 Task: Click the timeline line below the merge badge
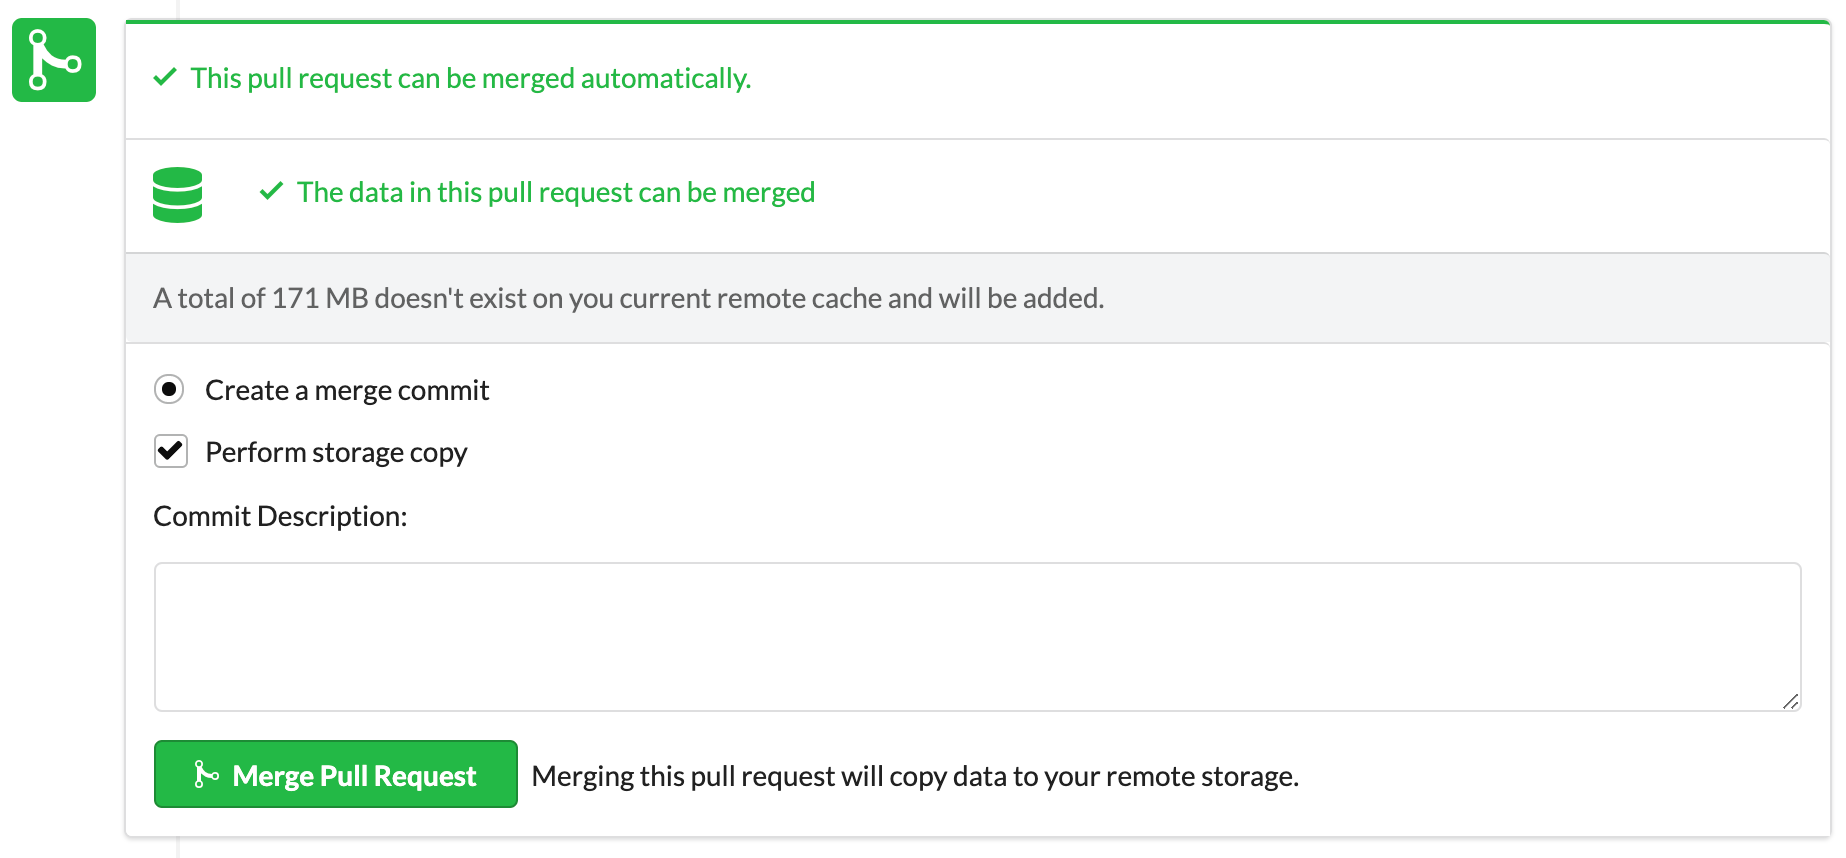(x=178, y=846)
